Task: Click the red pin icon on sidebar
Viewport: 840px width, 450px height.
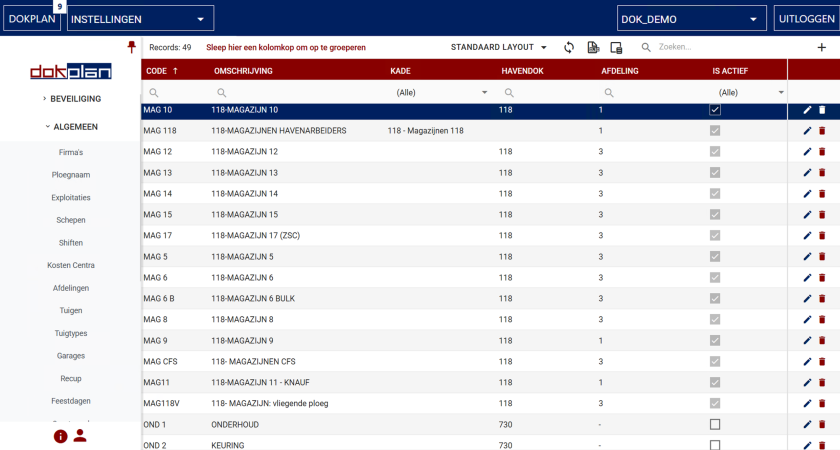Action: click(x=131, y=47)
